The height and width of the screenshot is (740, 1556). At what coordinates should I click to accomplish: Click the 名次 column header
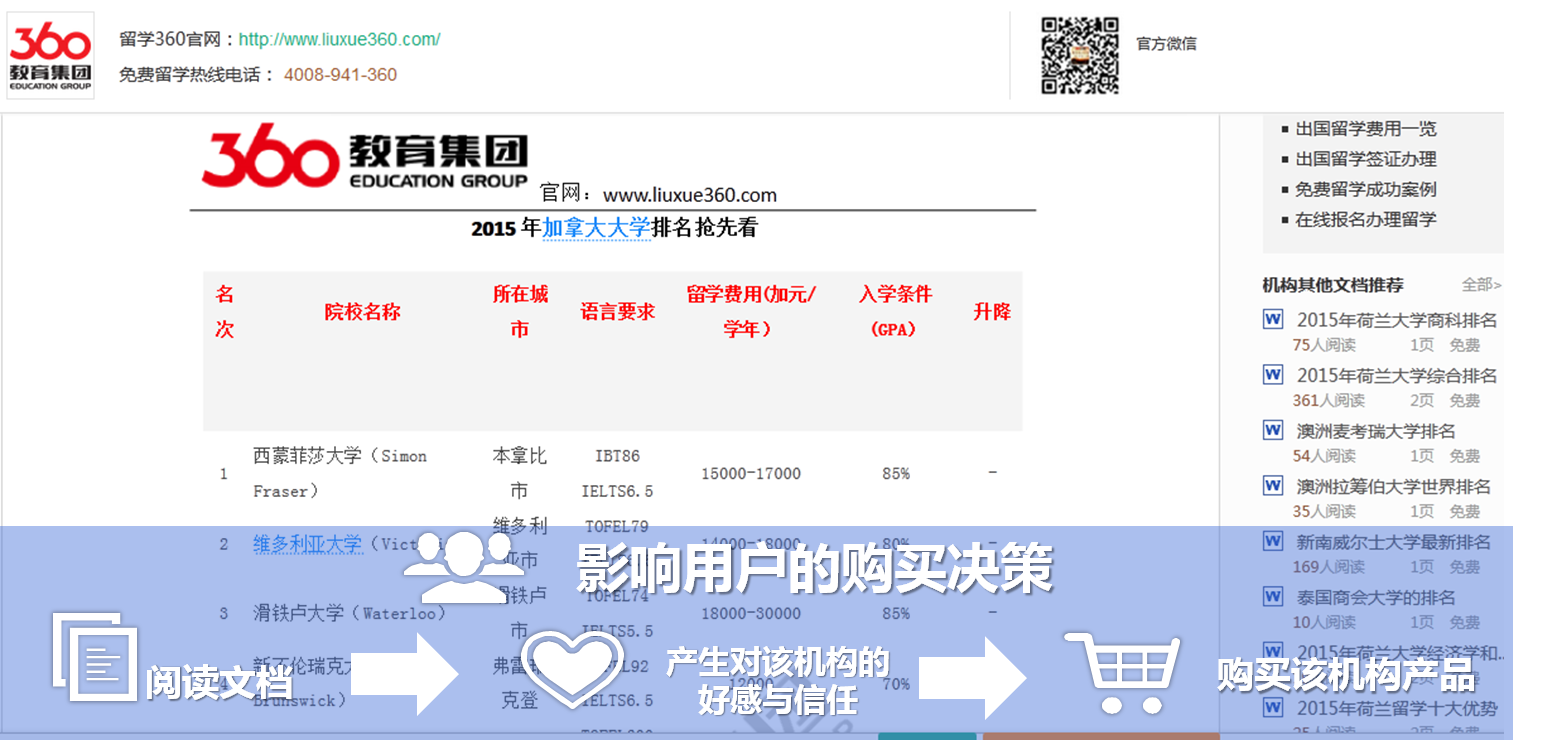pyautogui.click(x=225, y=312)
